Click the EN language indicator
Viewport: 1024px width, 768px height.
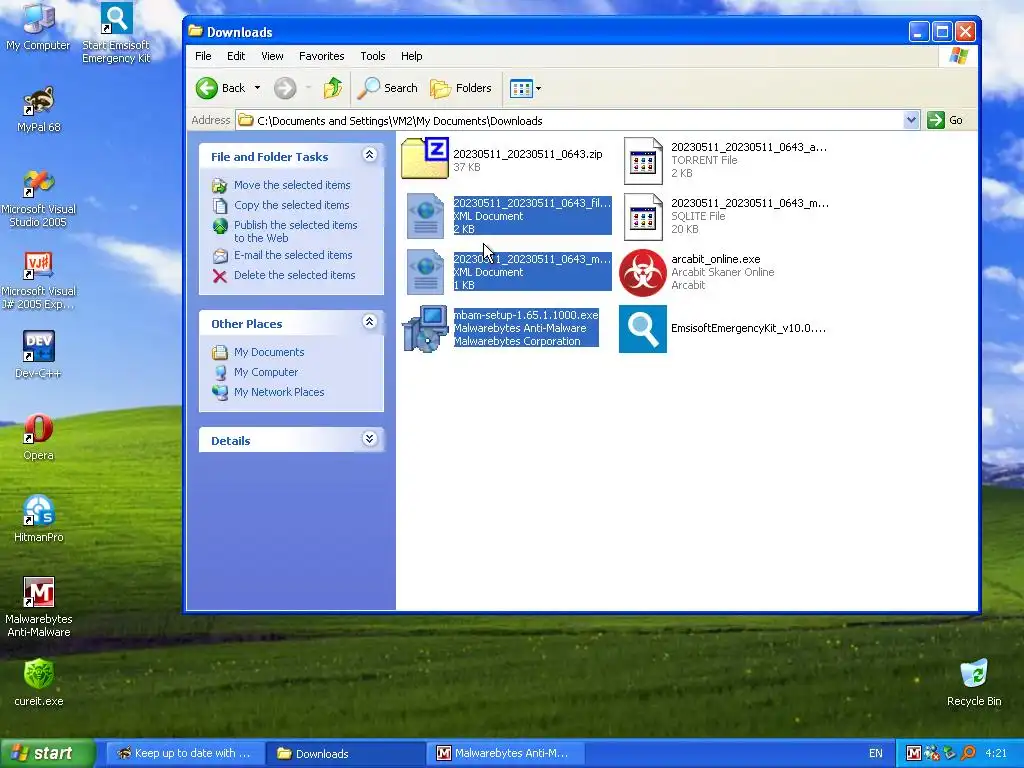(876, 754)
